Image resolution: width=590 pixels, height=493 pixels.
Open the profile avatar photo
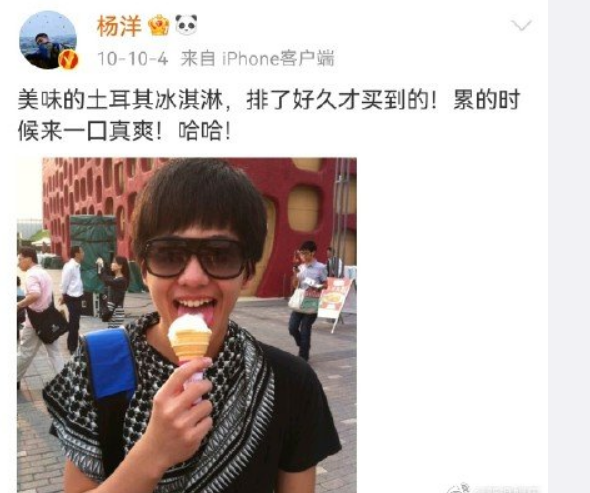click(48, 40)
